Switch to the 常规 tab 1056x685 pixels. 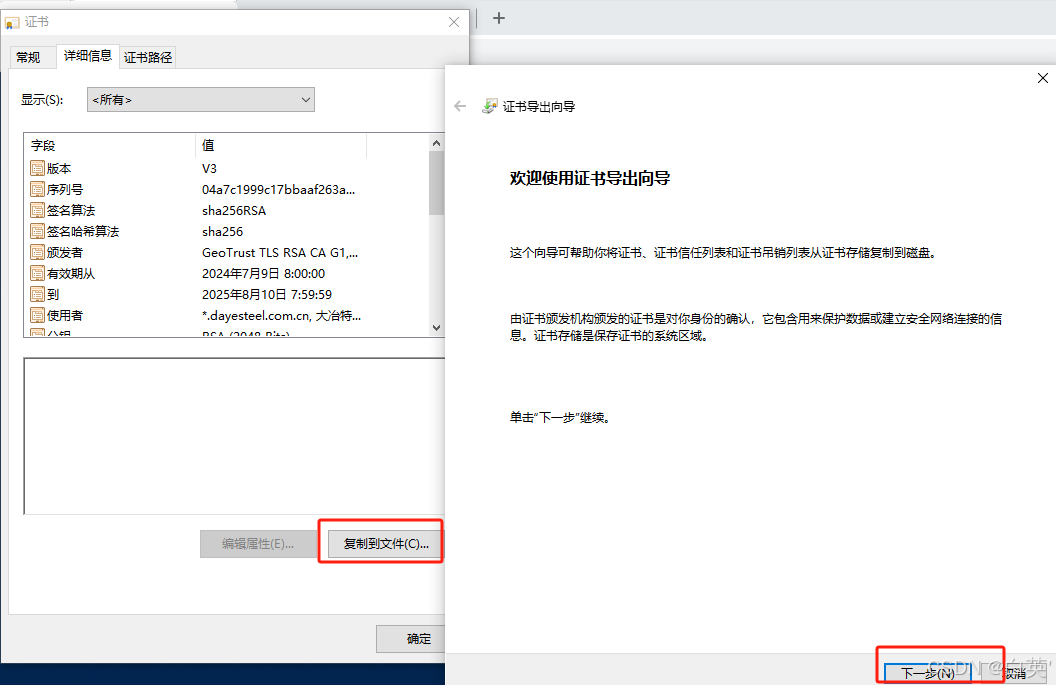28,56
